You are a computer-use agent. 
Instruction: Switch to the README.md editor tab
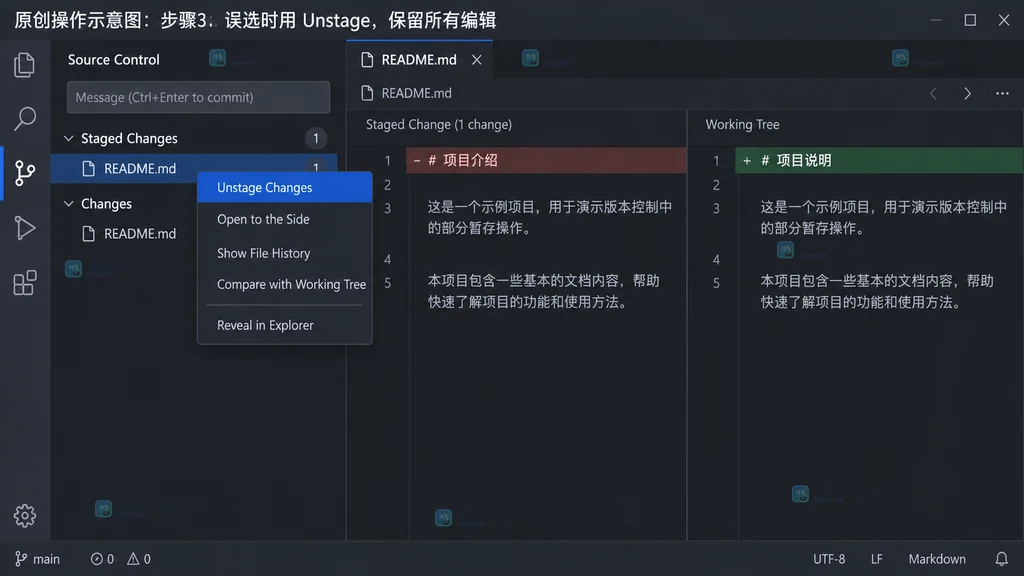pyautogui.click(x=419, y=60)
